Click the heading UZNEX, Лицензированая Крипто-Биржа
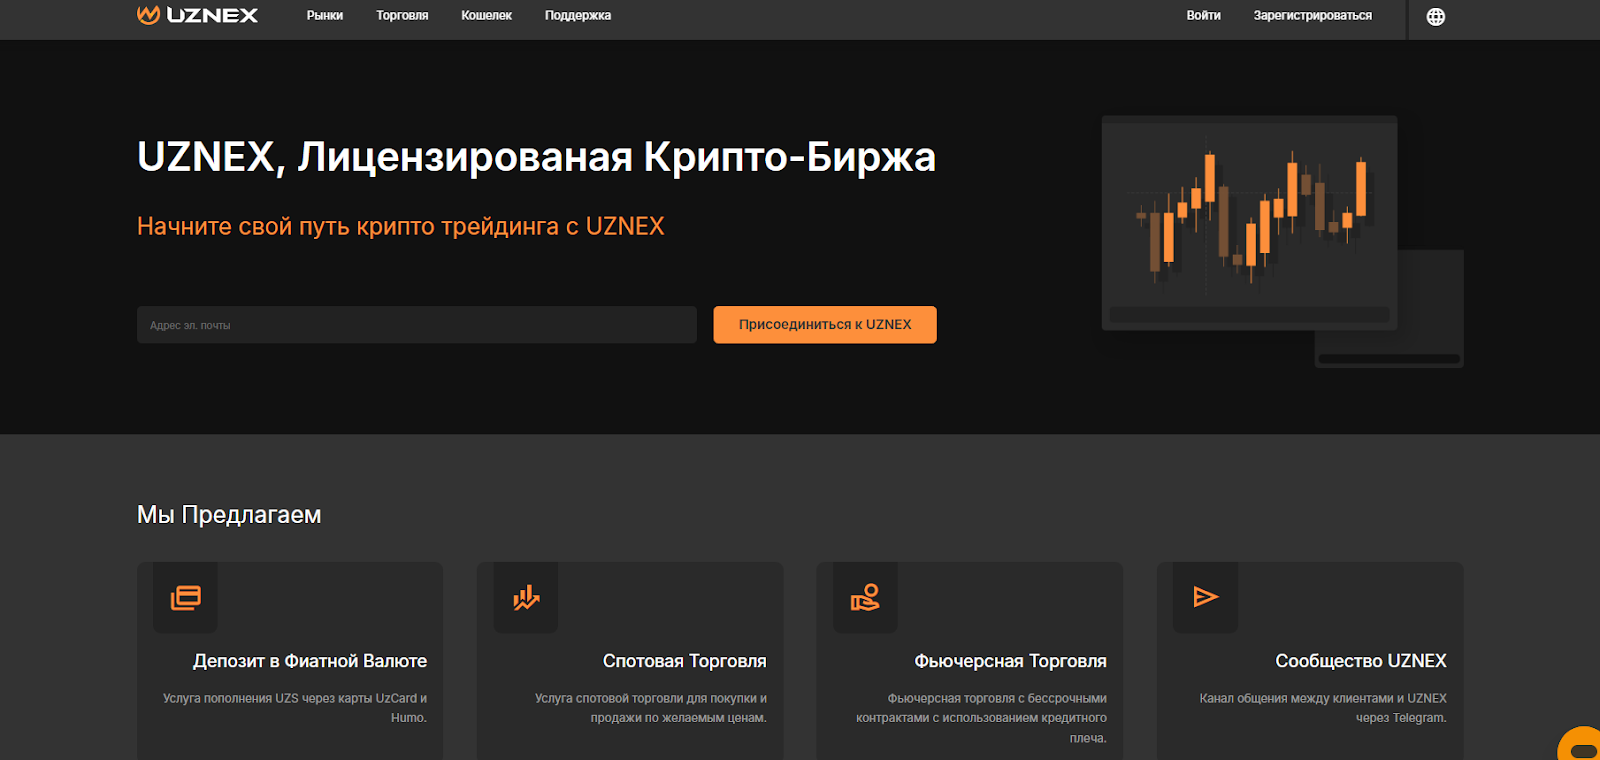 click(x=536, y=157)
